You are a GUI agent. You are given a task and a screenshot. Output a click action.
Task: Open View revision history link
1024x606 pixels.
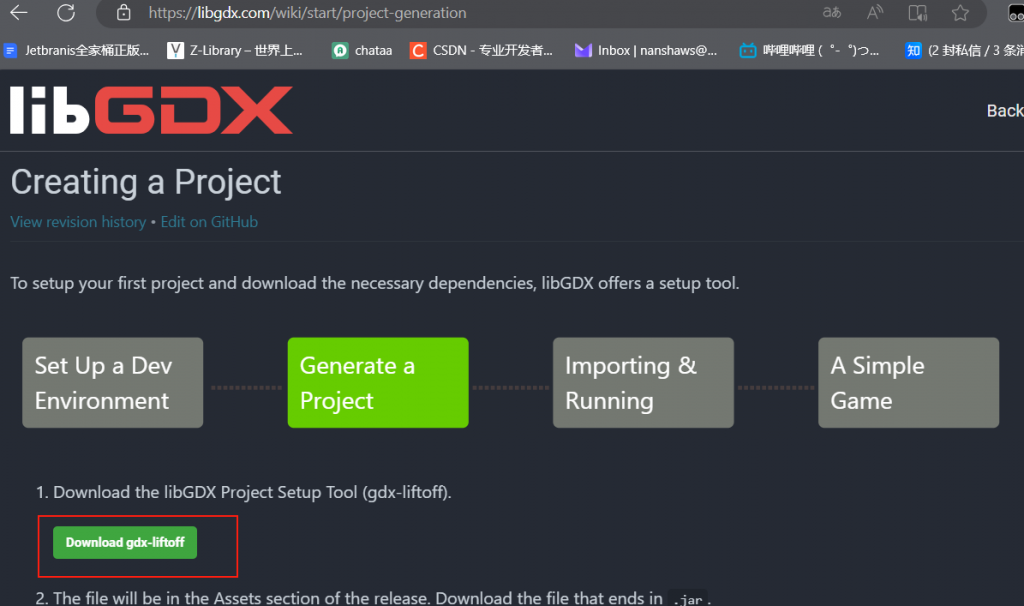pyautogui.click(x=78, y=222)
